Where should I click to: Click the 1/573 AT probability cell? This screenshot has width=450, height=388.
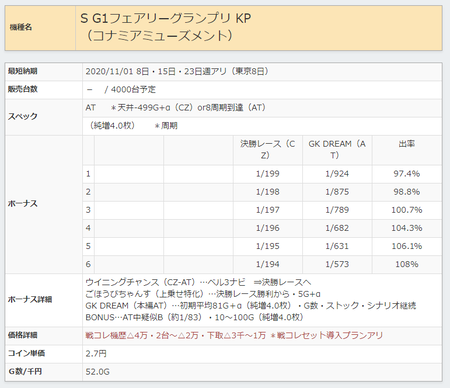pyautogui.click(x=337, y=264)
